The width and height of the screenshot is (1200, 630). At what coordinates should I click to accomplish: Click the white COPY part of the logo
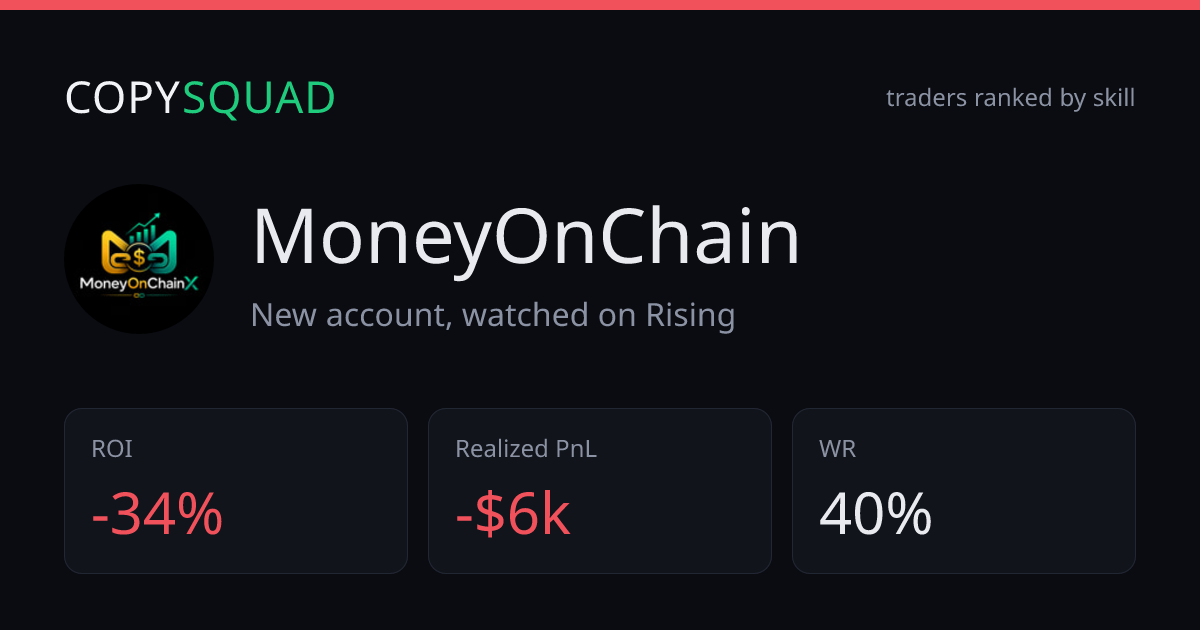pos(123,98)
